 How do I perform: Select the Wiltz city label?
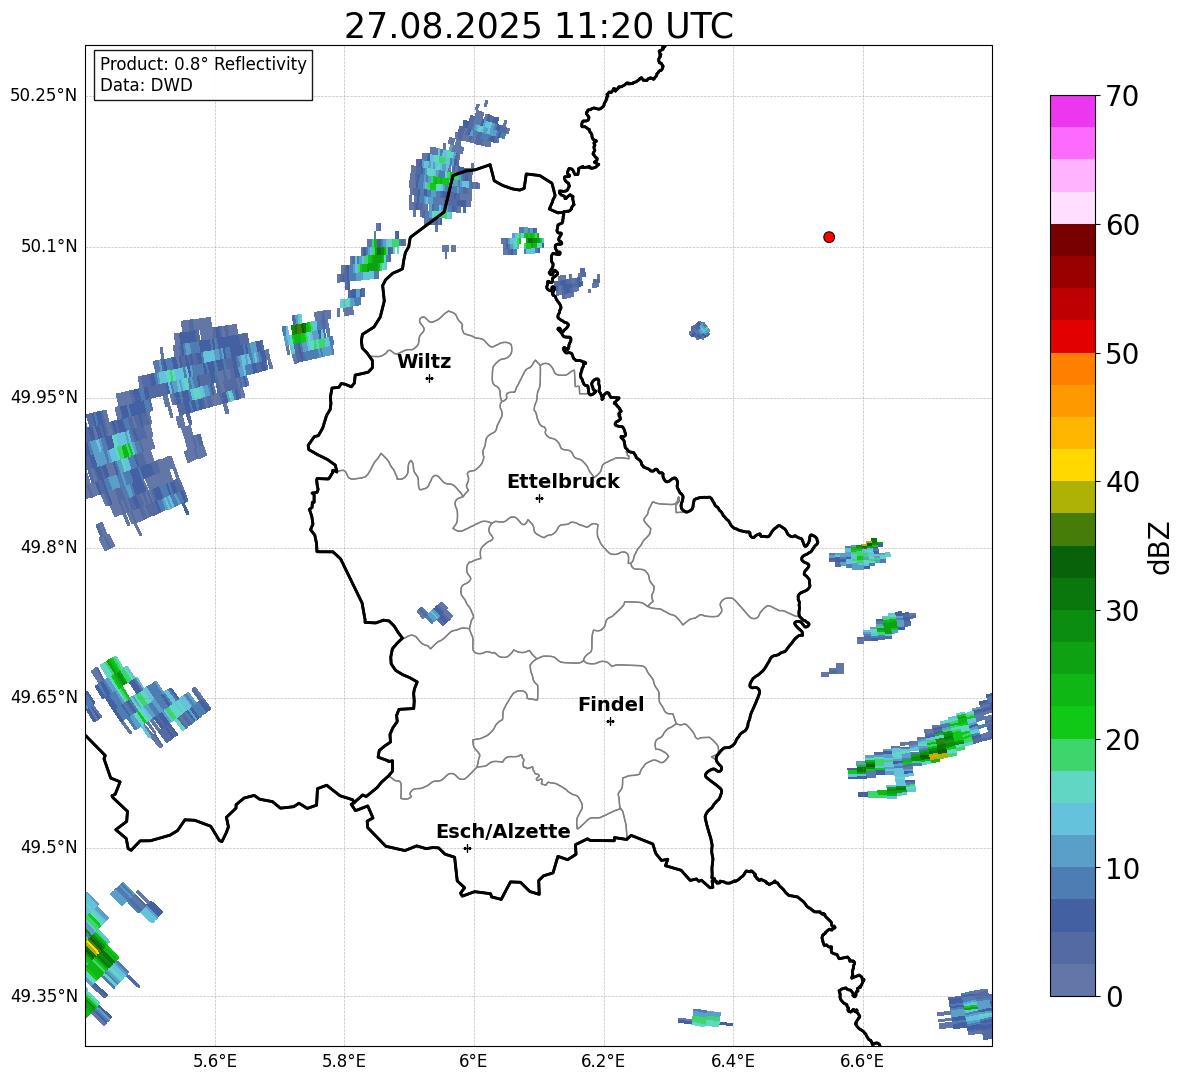tap(424, 362)
